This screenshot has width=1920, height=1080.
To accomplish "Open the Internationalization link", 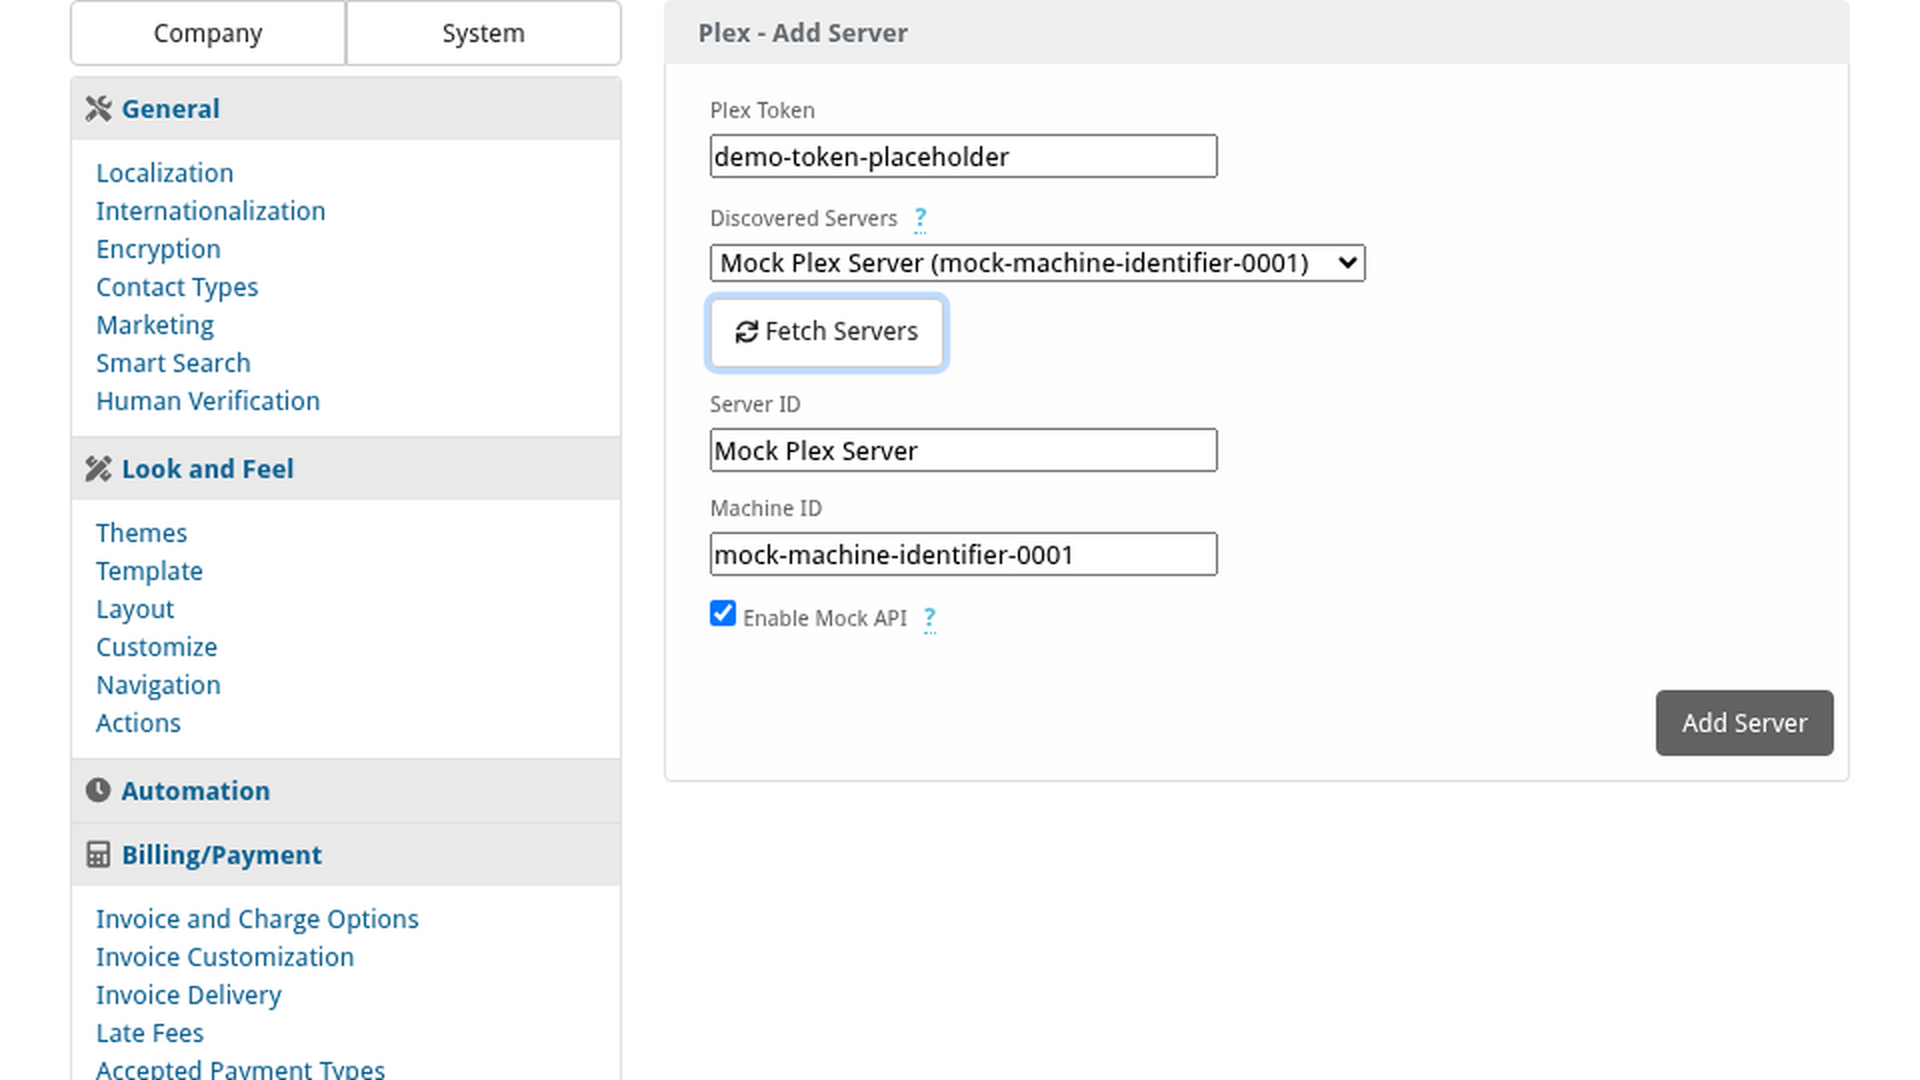I will point(211,211).
